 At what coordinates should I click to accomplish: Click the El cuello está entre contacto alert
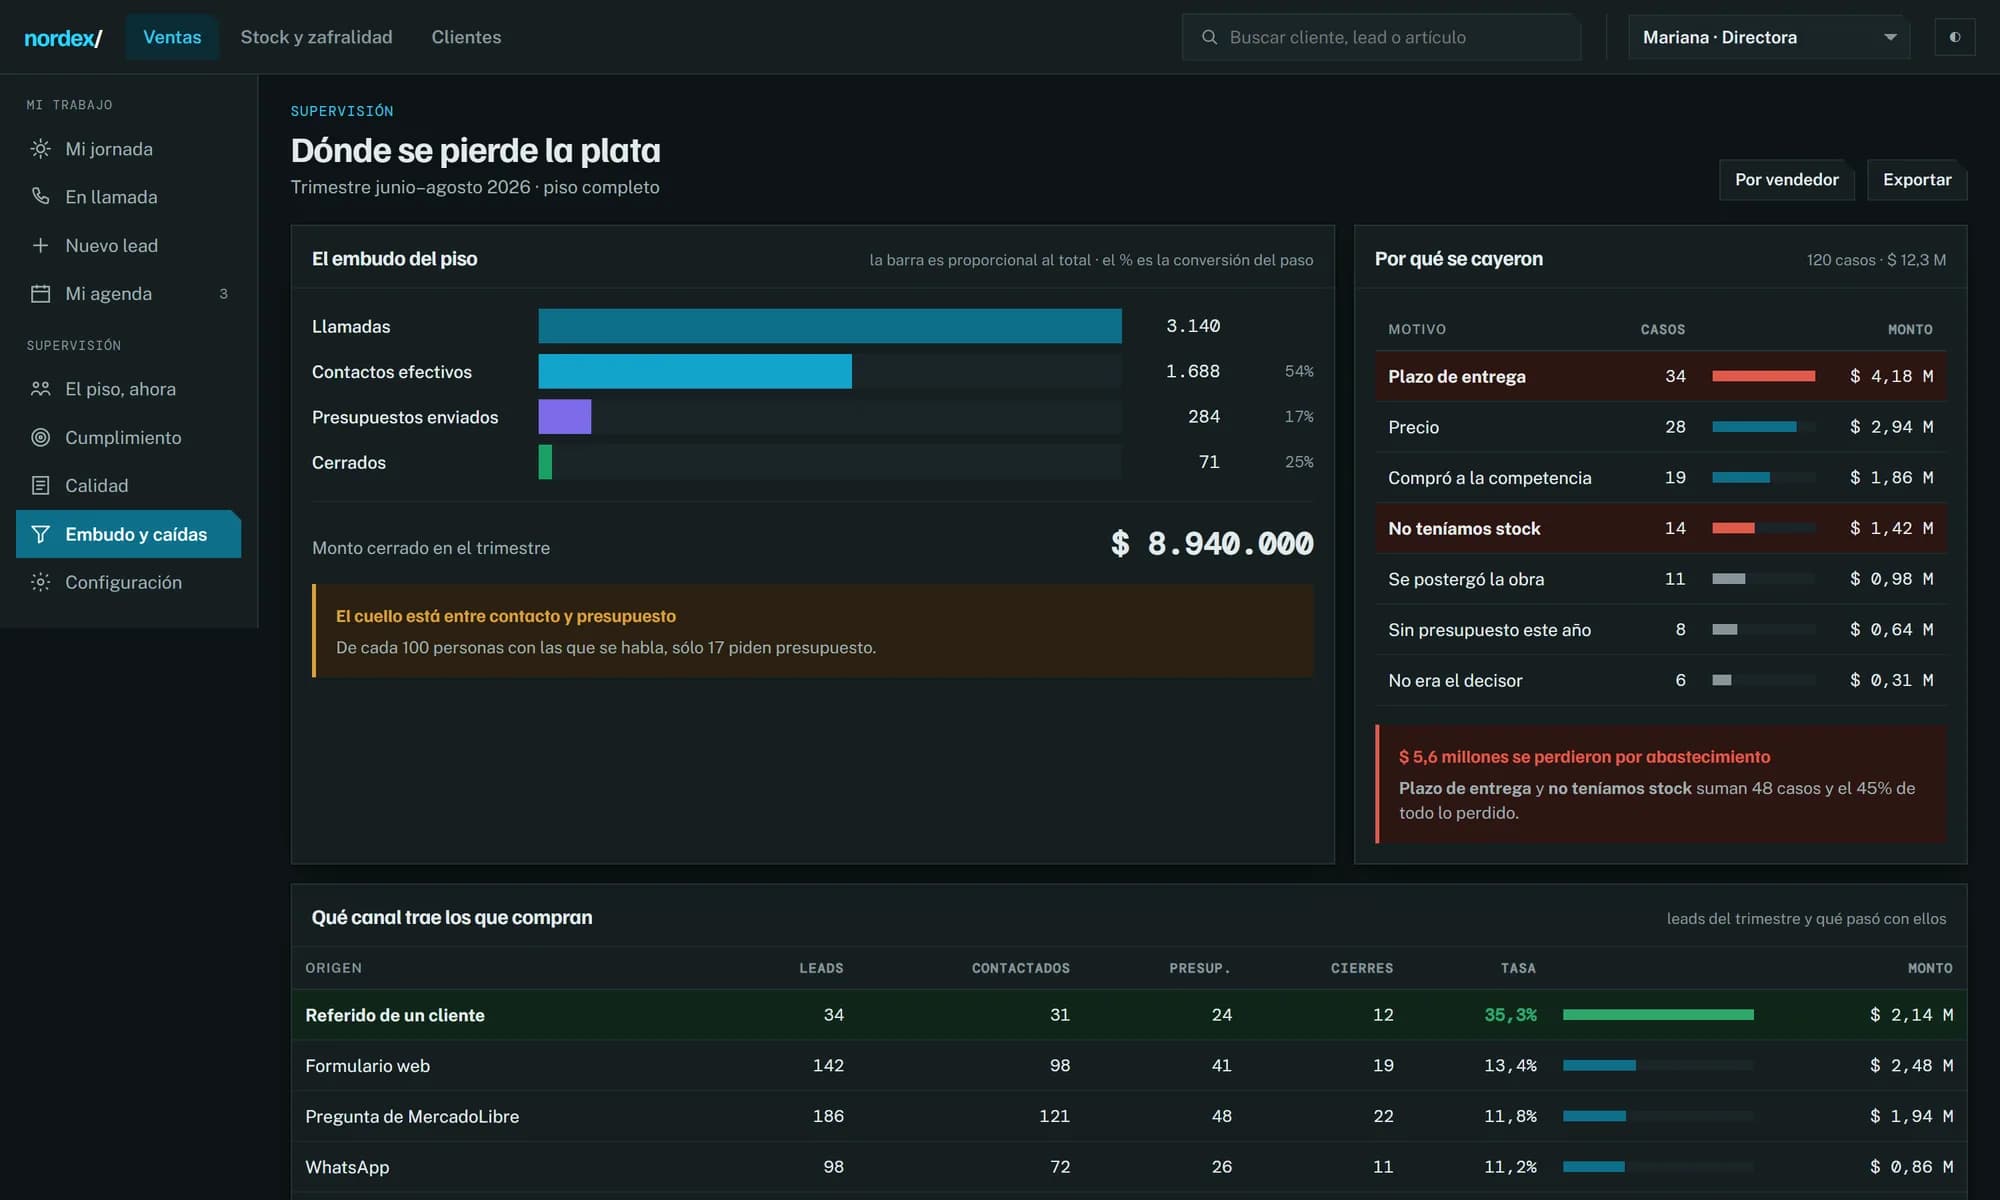click(x=813, y=631)
